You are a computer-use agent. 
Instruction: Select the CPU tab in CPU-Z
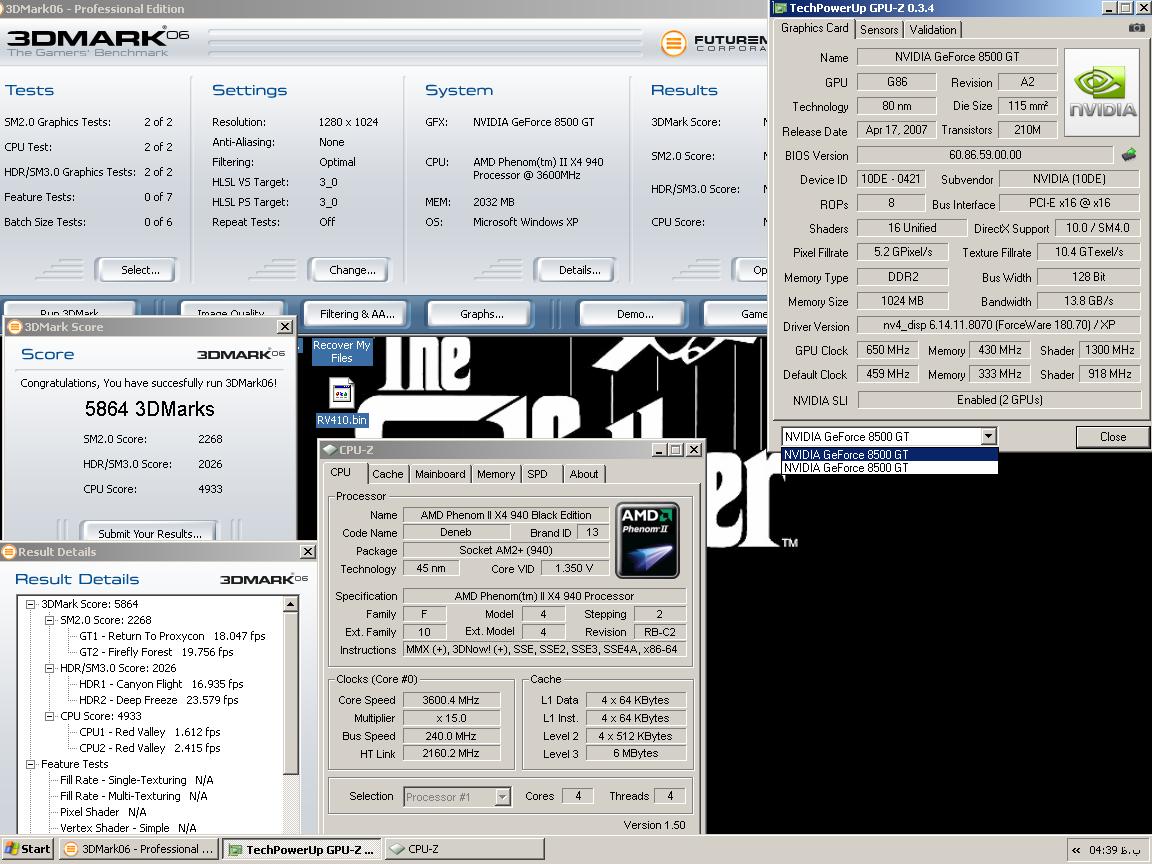point(340,472)
